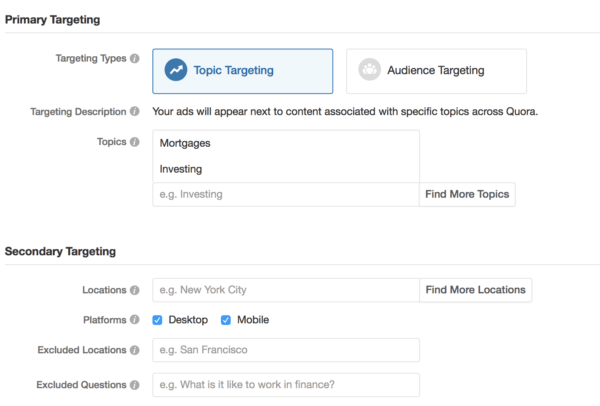Open the info icon beside Excluded Locations
600x406 pixels.
[134, 350]
